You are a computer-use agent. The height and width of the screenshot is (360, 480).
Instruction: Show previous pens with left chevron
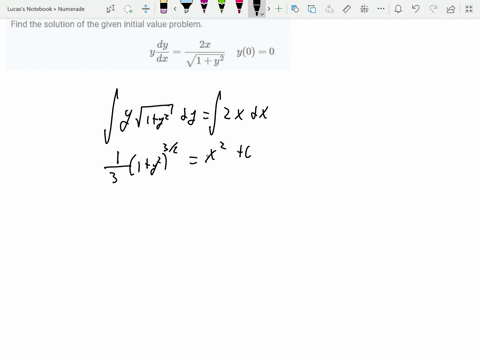[175, 9]
